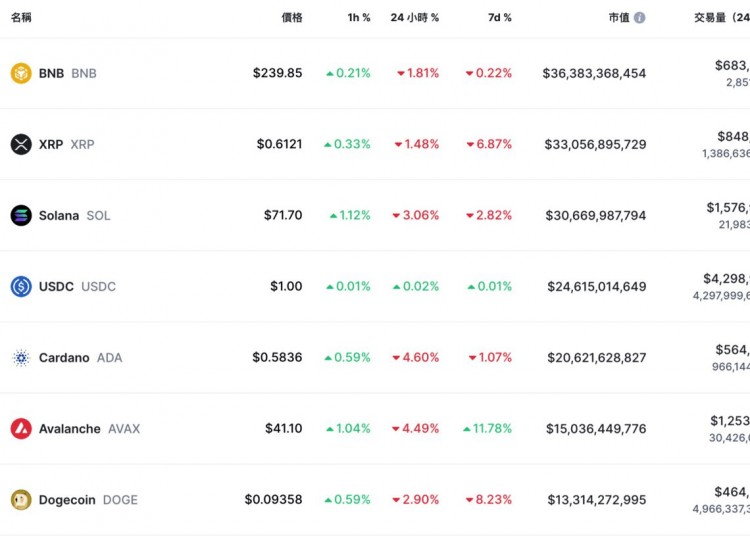Click the USDC coin logo icon
This screenshot has width=750, height=536.
click(x=21, y=286)
